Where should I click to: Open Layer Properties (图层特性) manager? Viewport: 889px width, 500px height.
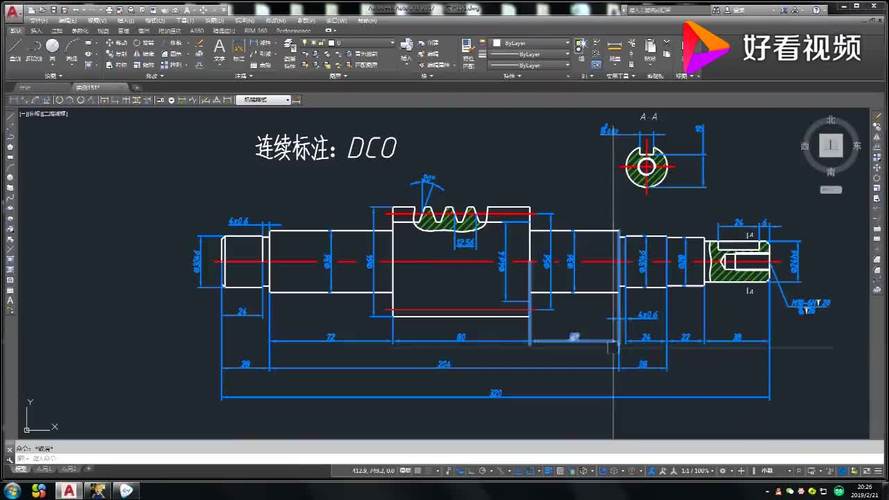290,53
